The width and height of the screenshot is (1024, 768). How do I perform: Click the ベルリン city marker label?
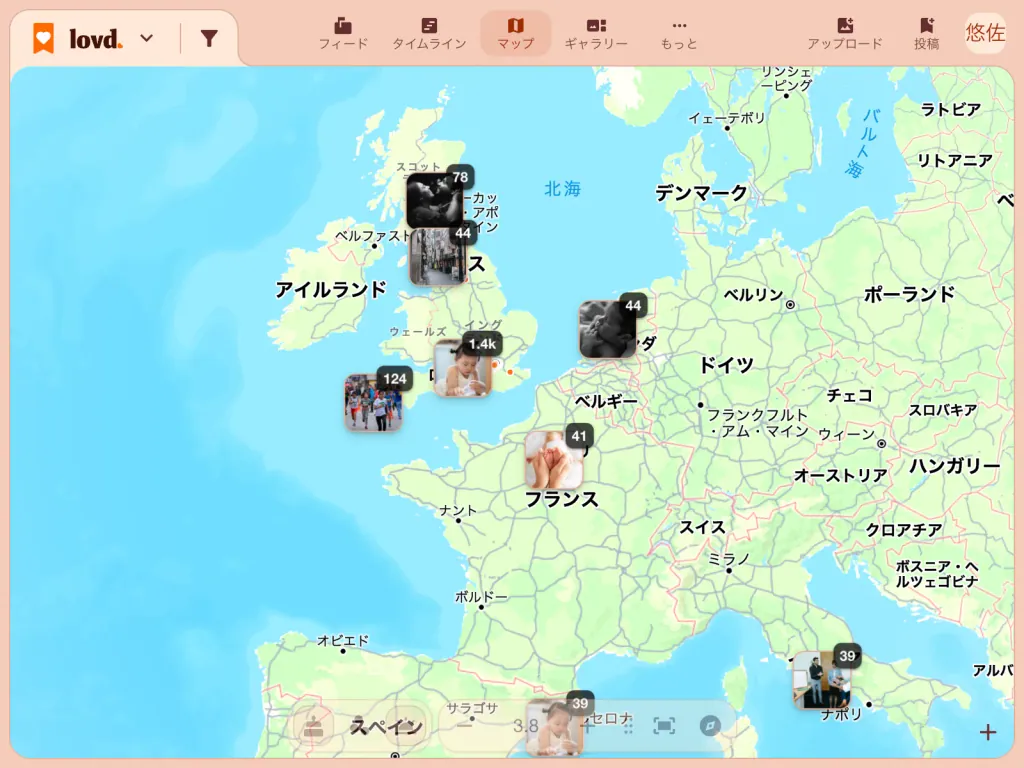coord(753,295)
